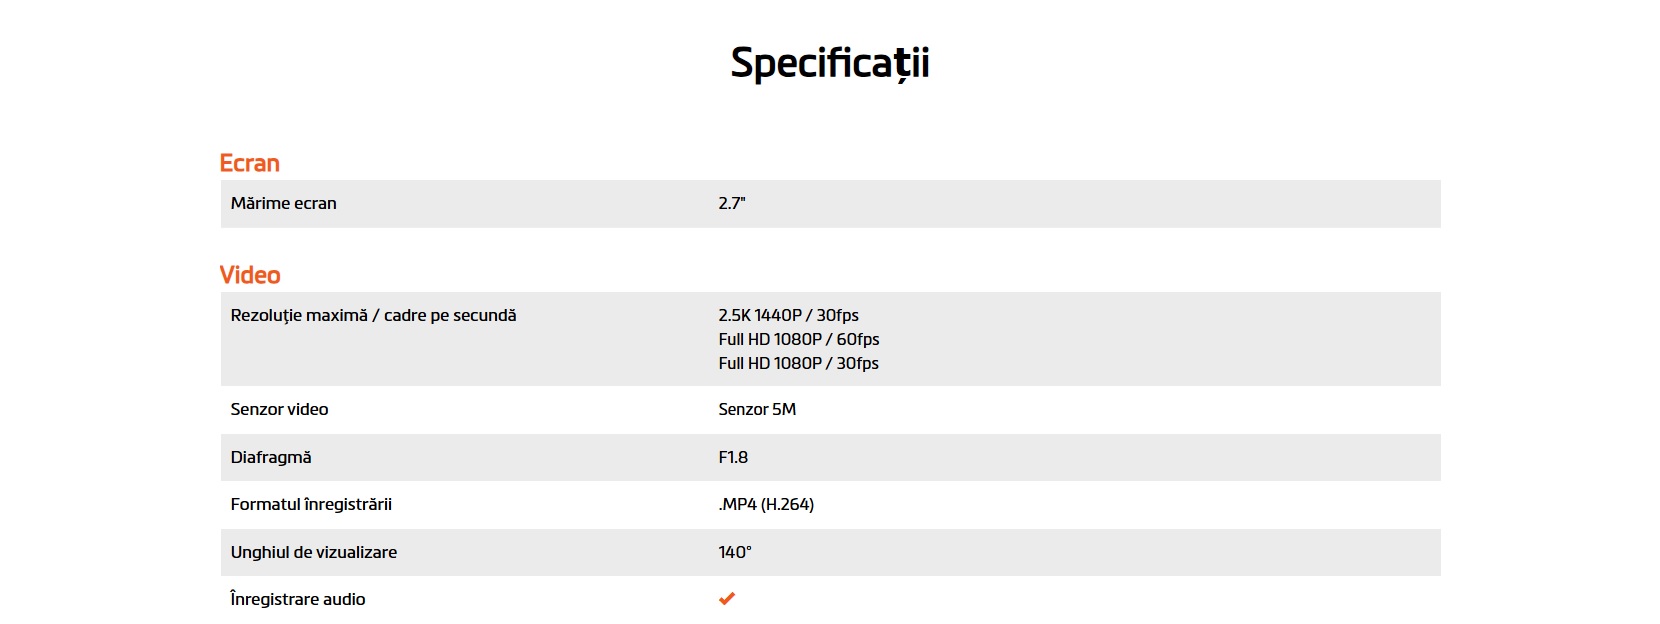The width and height of the screenshot is (1660, 624).
Task: Select the Video section heading
Action: click(250, 275)
